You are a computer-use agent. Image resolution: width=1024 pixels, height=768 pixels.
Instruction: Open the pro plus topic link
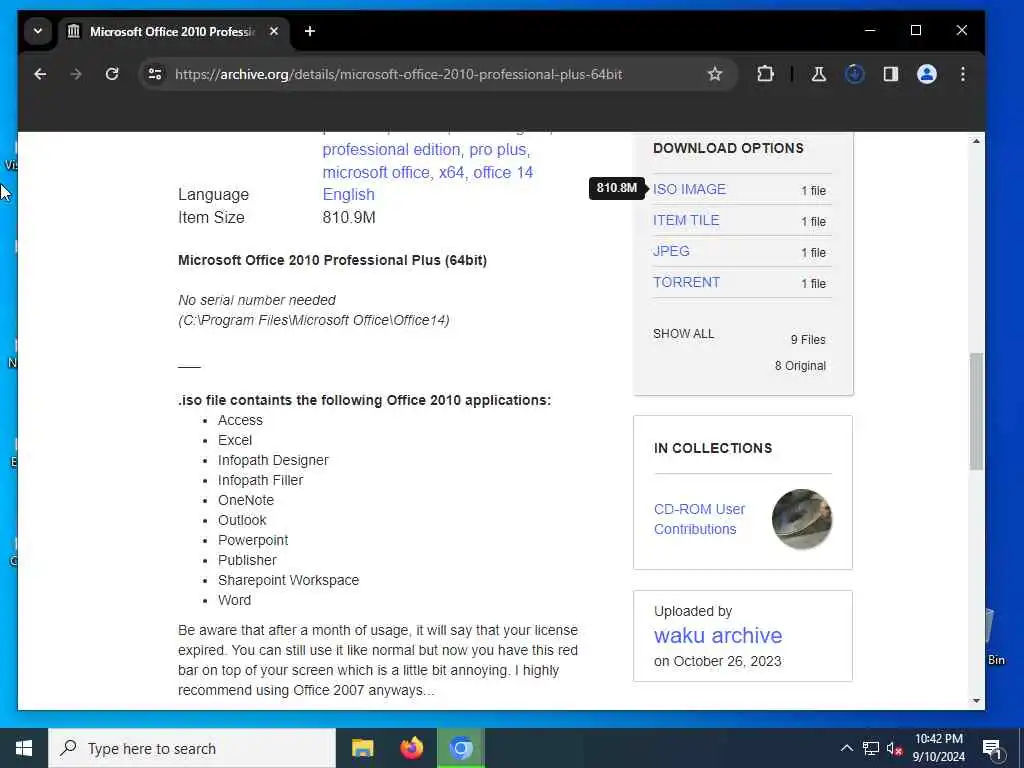pyautogui.click(x=498, y=150)
